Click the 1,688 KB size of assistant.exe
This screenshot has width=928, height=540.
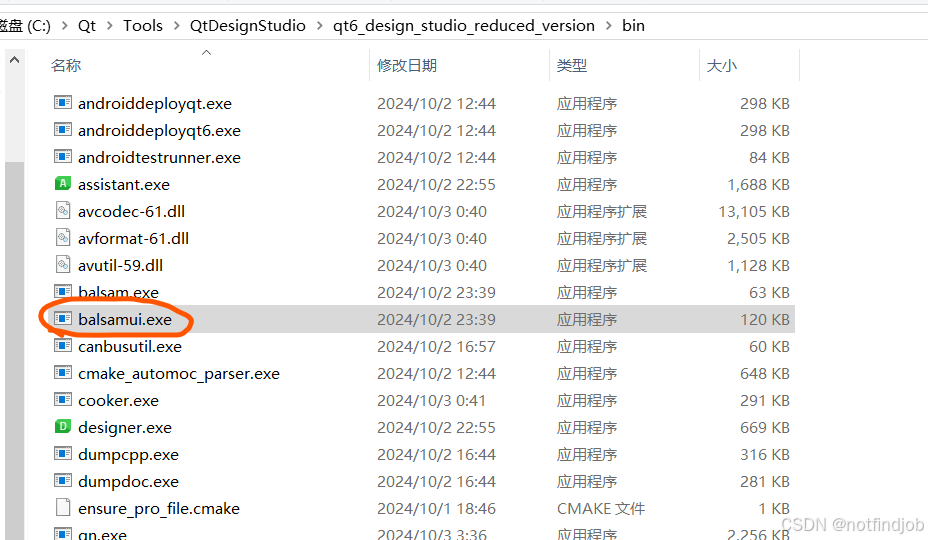tap(758, 185)
